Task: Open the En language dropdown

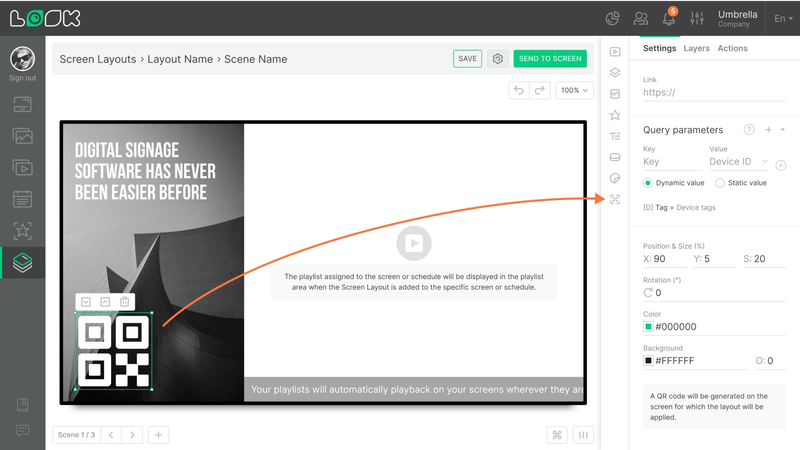Action: tap(783, 18)
